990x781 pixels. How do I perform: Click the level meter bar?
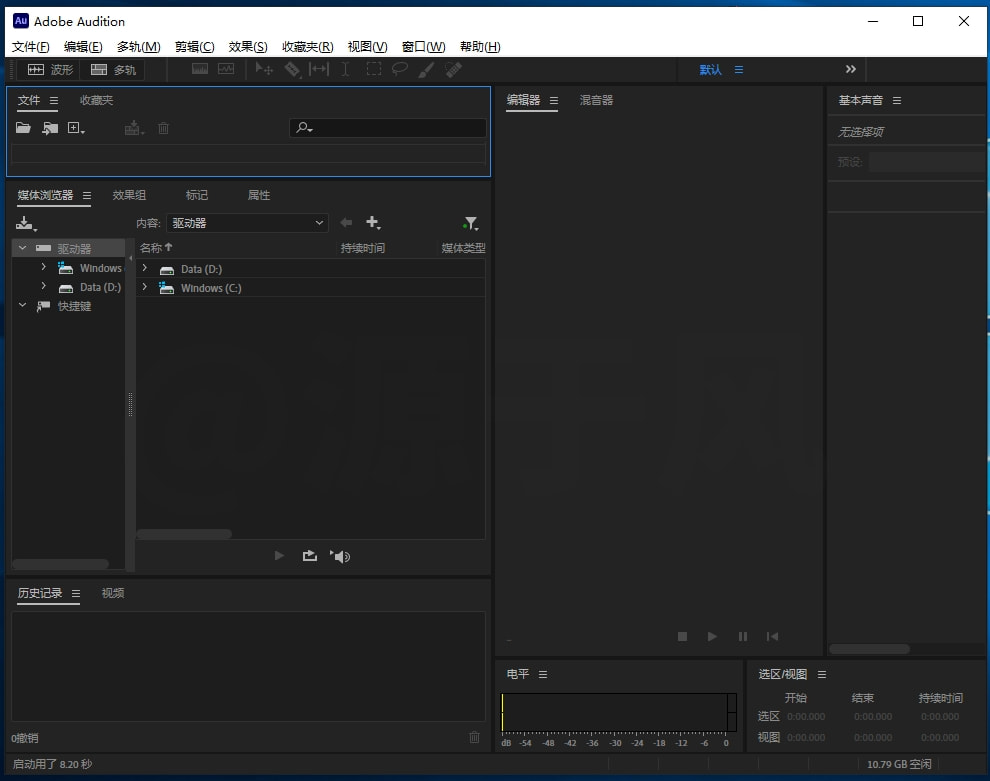pos(619,712)
